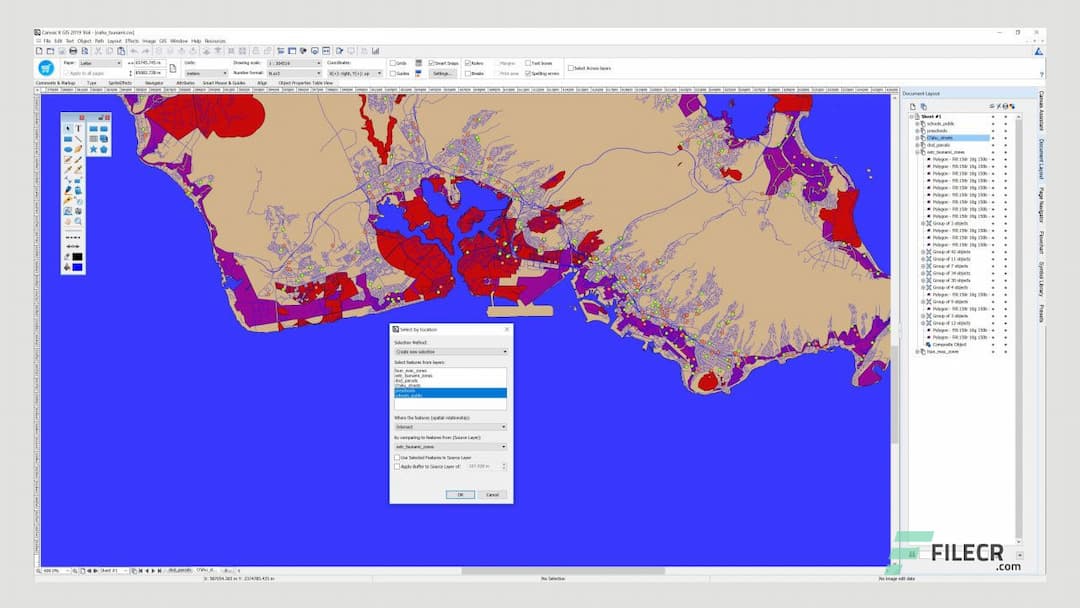Enable Use Selected Features in Source Layer
Screen dimensions: 1080x608
click(396, 455)
